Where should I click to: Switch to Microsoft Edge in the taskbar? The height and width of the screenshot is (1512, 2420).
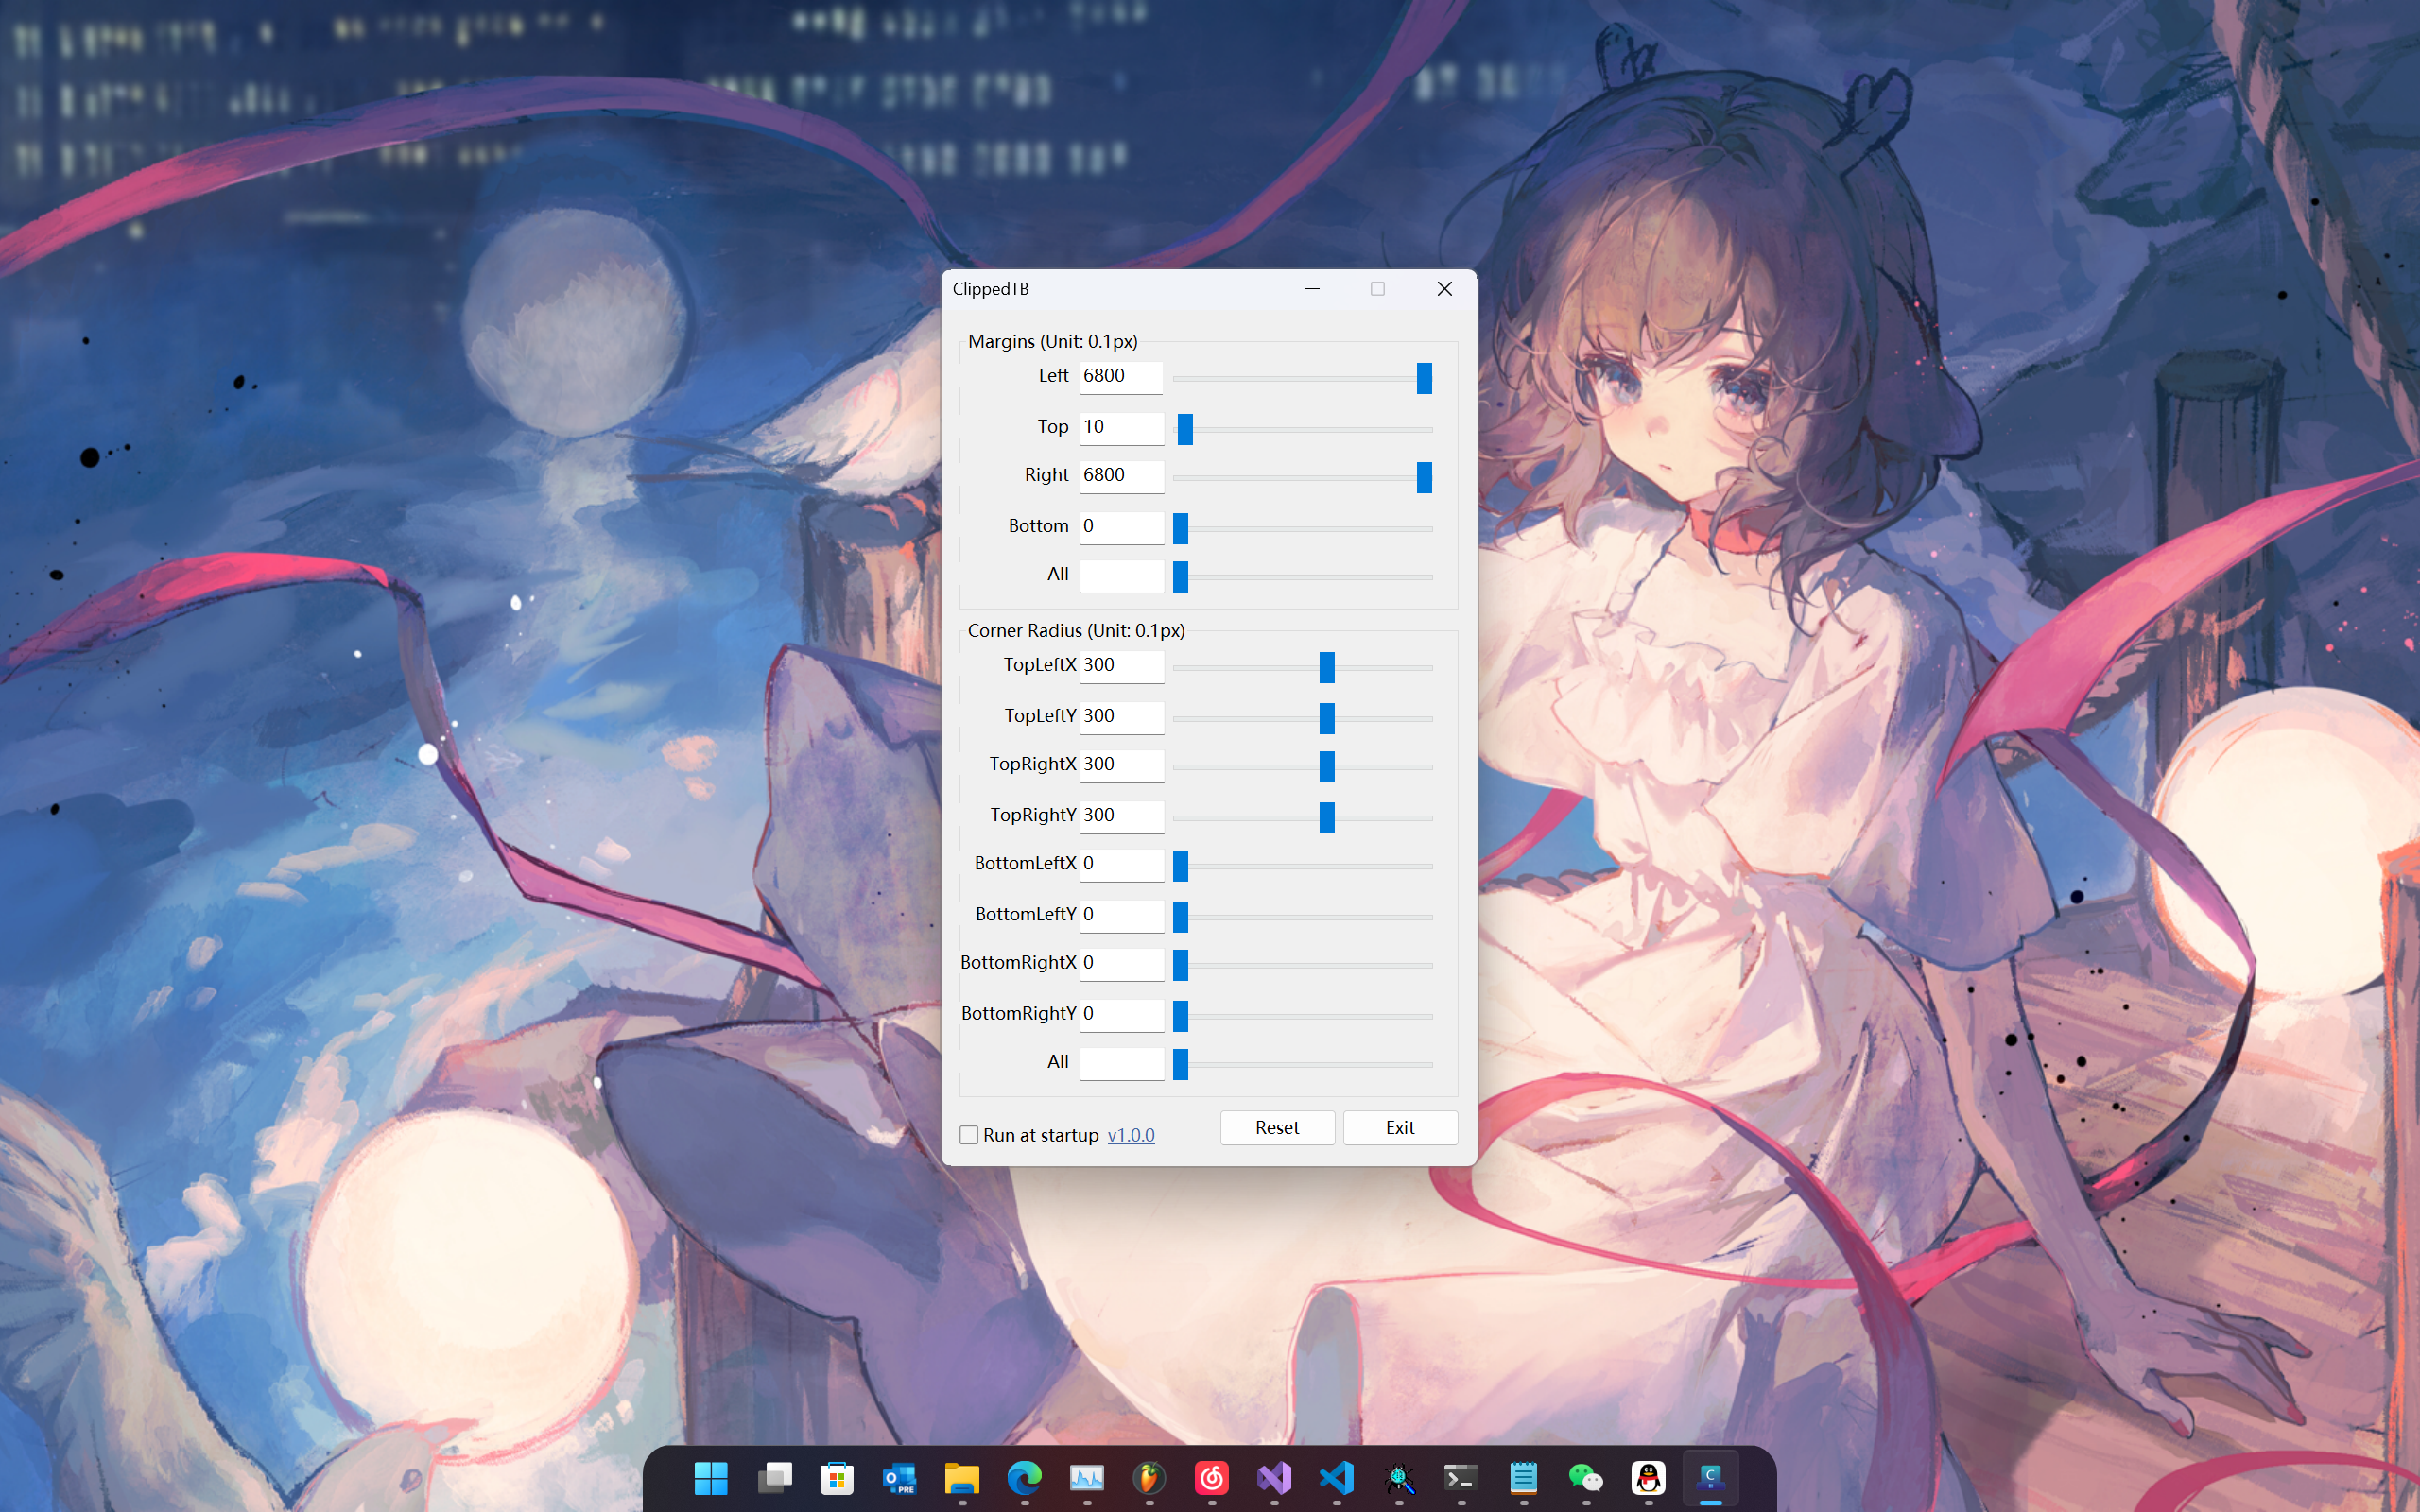pyautogui.click(x=1024, y=1477)
